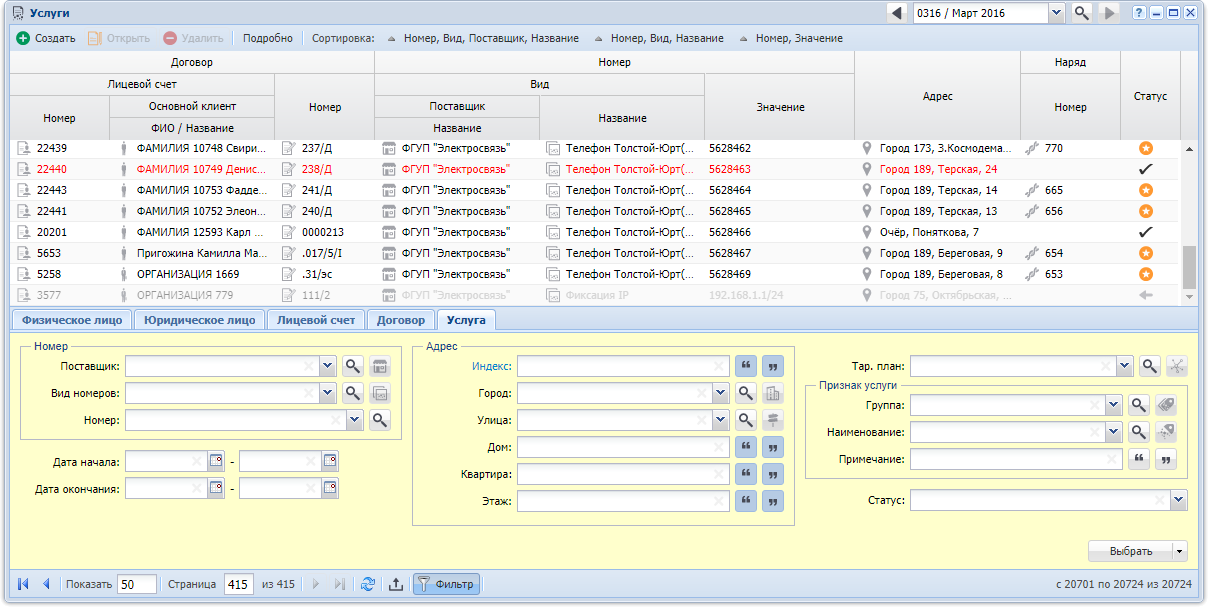Go to previous period arrow in title bar
The height and width of the screenshot is (607, 1208).
coord(896,13)
